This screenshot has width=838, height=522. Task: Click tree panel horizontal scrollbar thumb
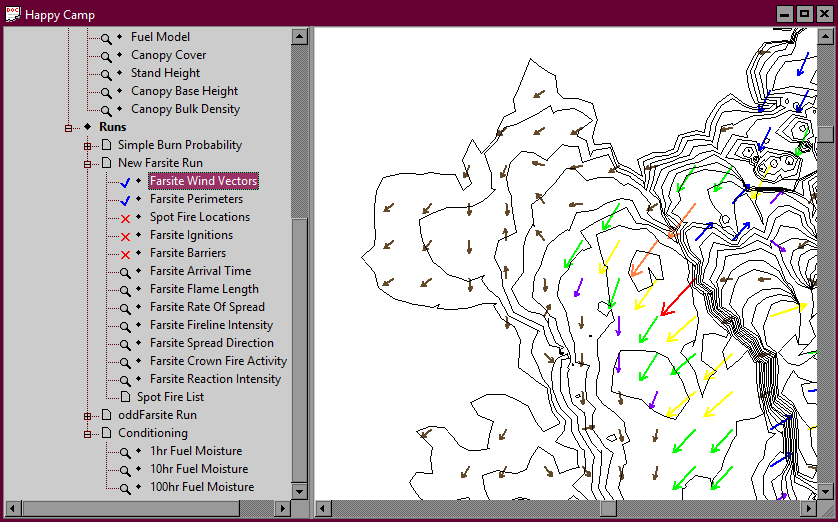tap(131, 508)
